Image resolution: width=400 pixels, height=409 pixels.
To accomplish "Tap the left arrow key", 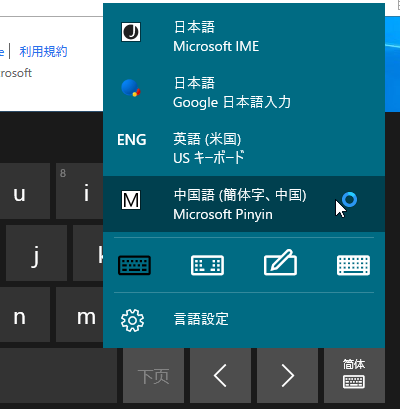I will click(x=220, y=375).
